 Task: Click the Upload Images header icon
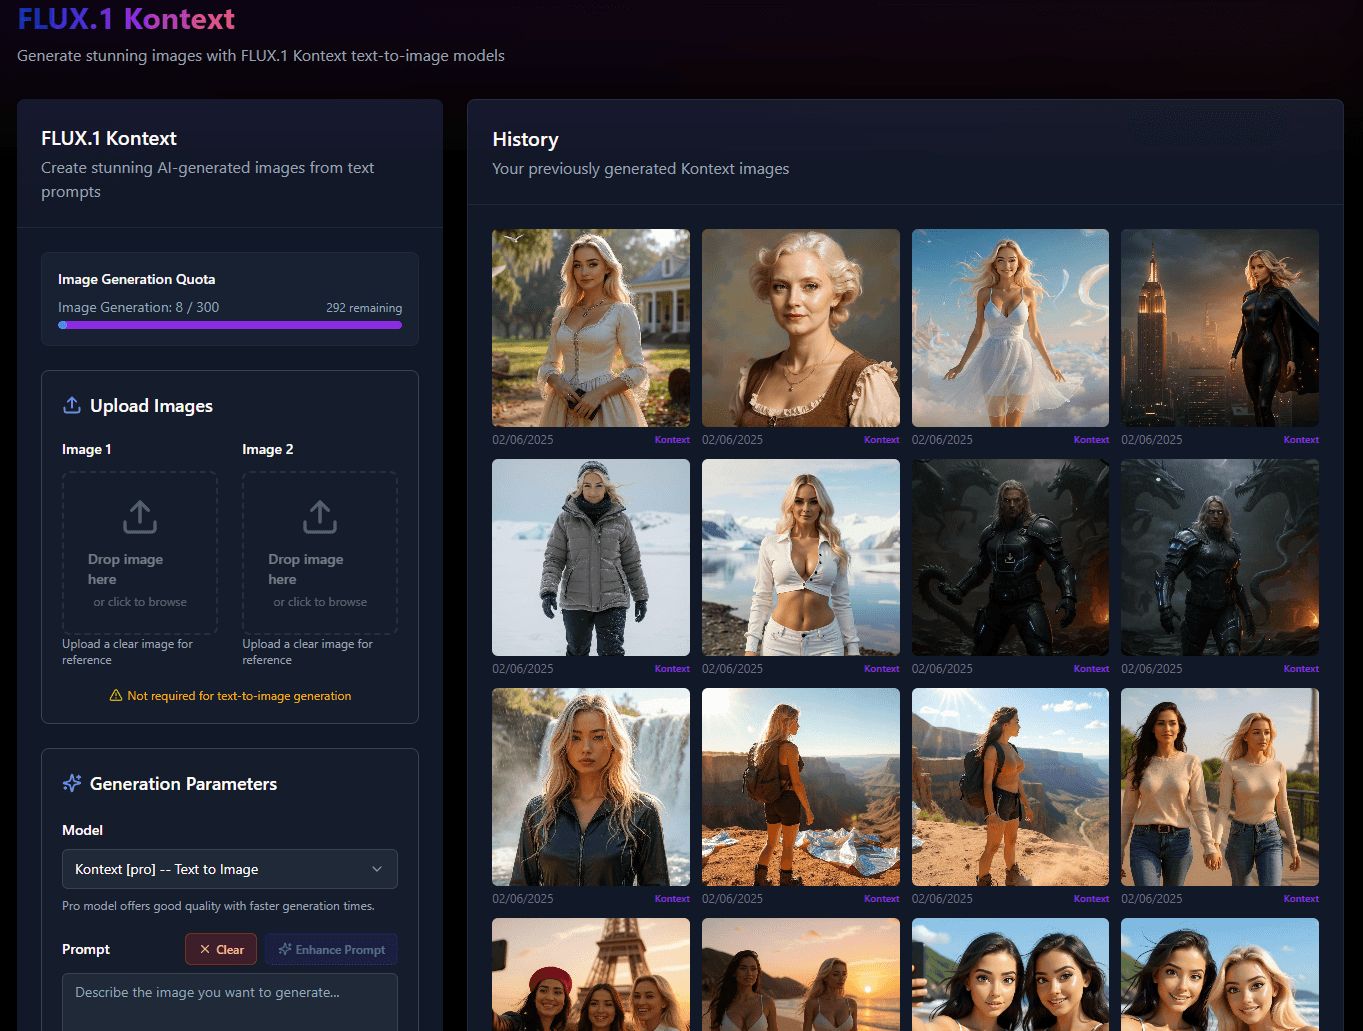(x=72, y=405)
